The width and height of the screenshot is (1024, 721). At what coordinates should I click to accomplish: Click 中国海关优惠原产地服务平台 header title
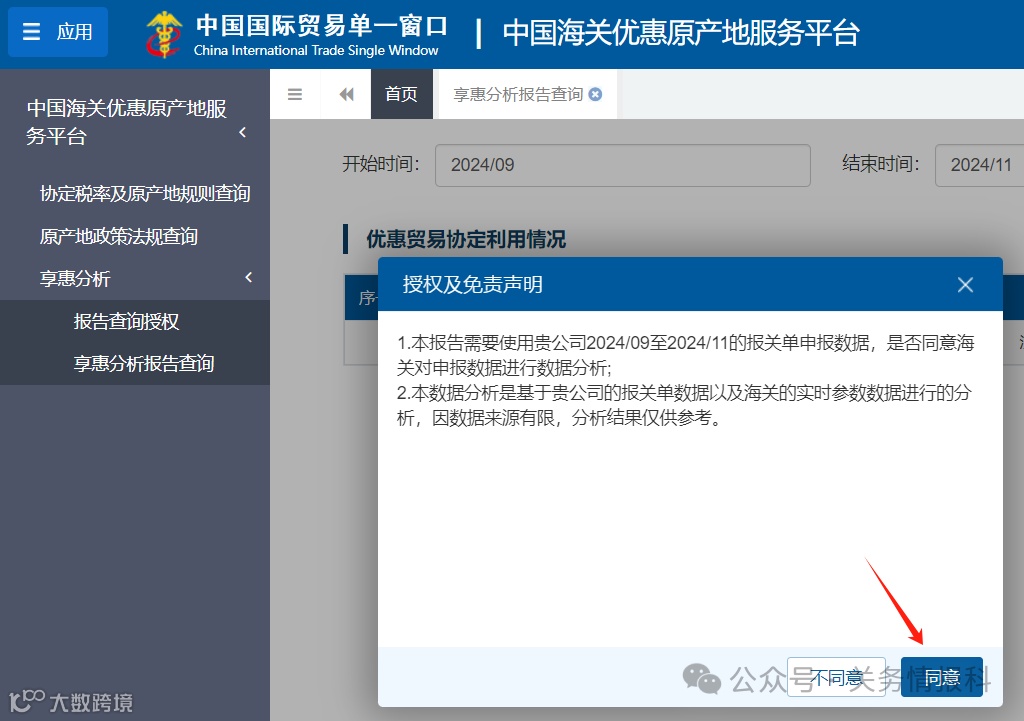(x=681, y=33)
